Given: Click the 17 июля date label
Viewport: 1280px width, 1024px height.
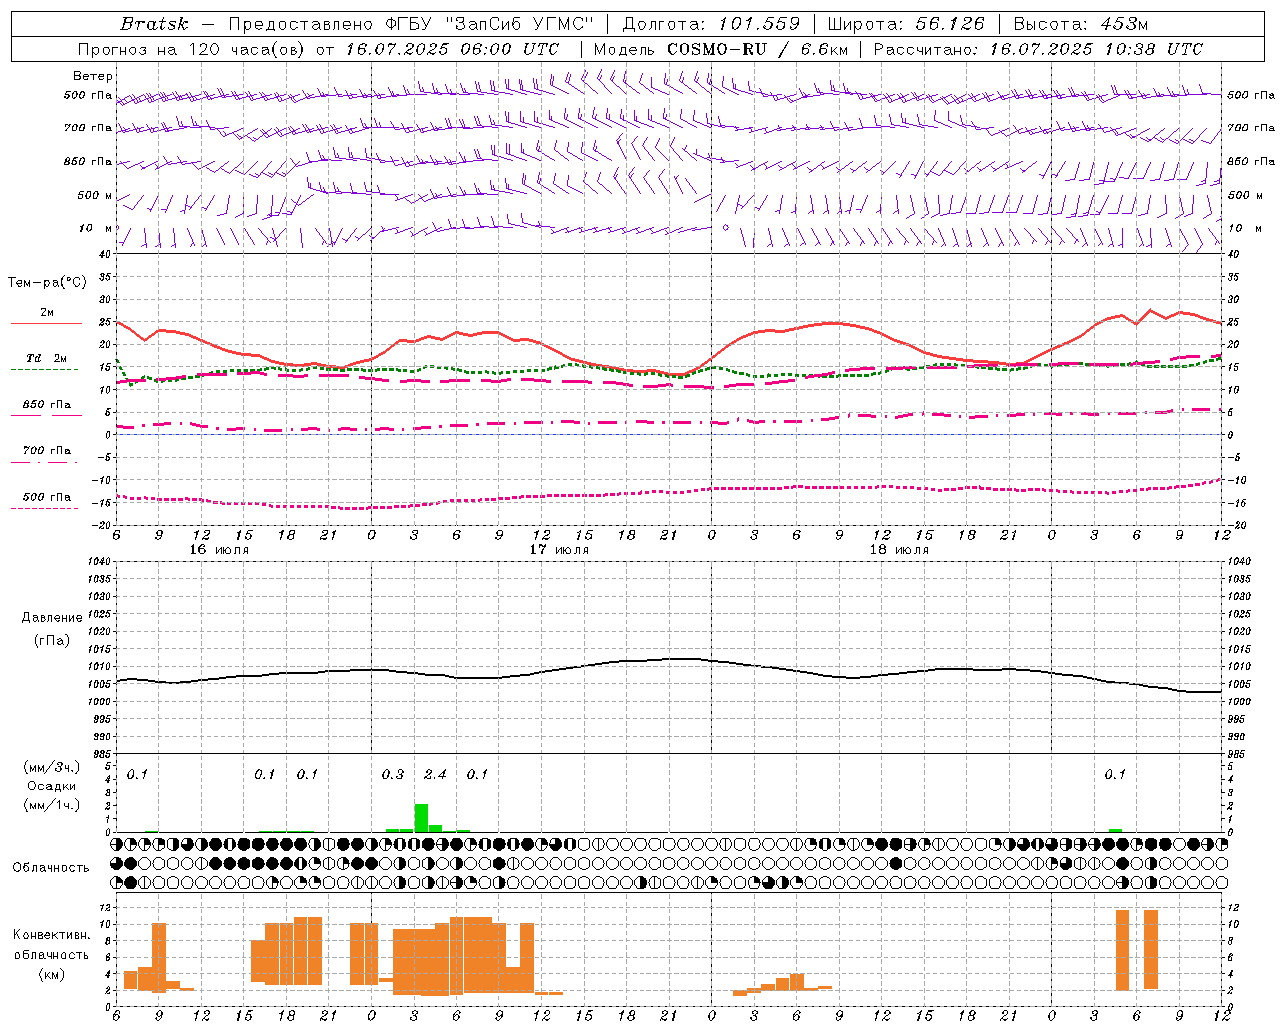Looking at the screenshot, I should pos(559,550).
